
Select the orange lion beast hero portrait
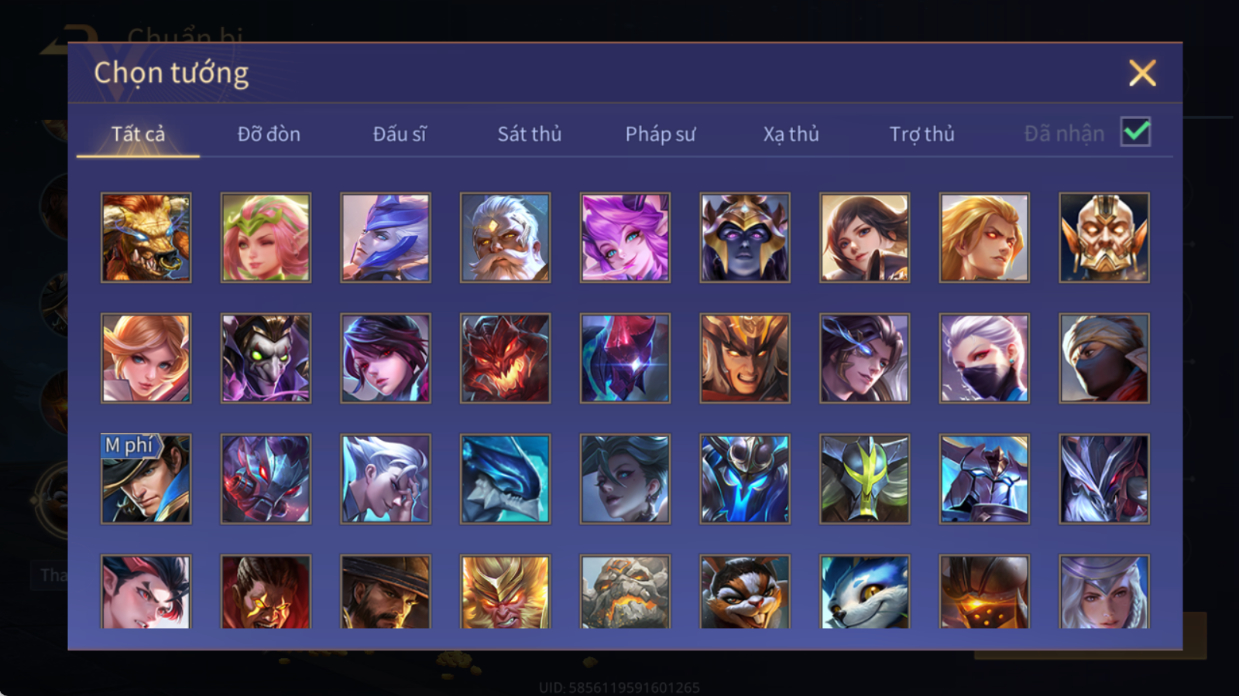[146, 238]
